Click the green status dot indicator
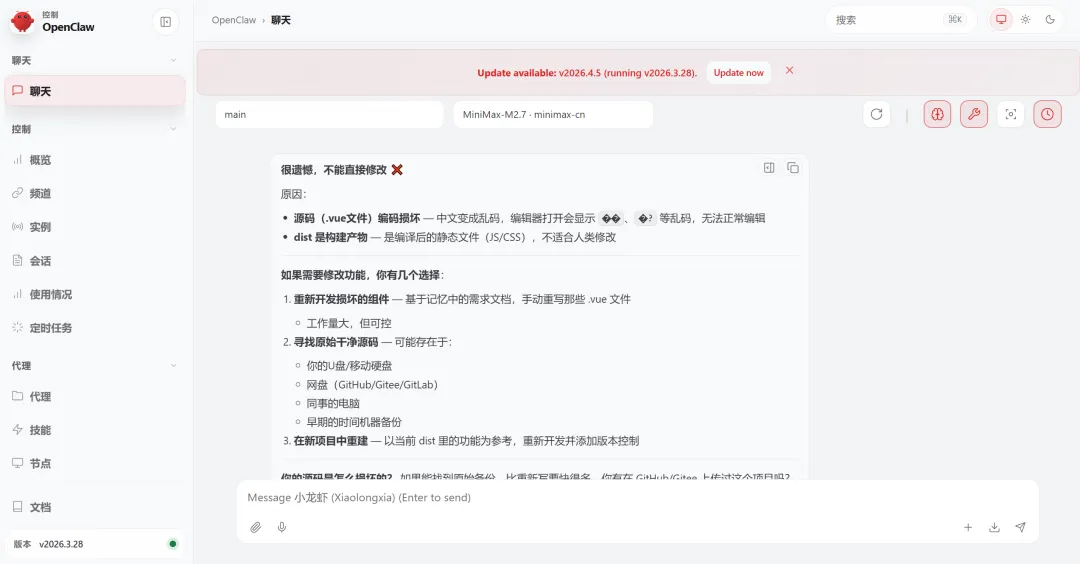Viewport: 1080px width, 564px height. pyautogui.click(x=172, y=544)
